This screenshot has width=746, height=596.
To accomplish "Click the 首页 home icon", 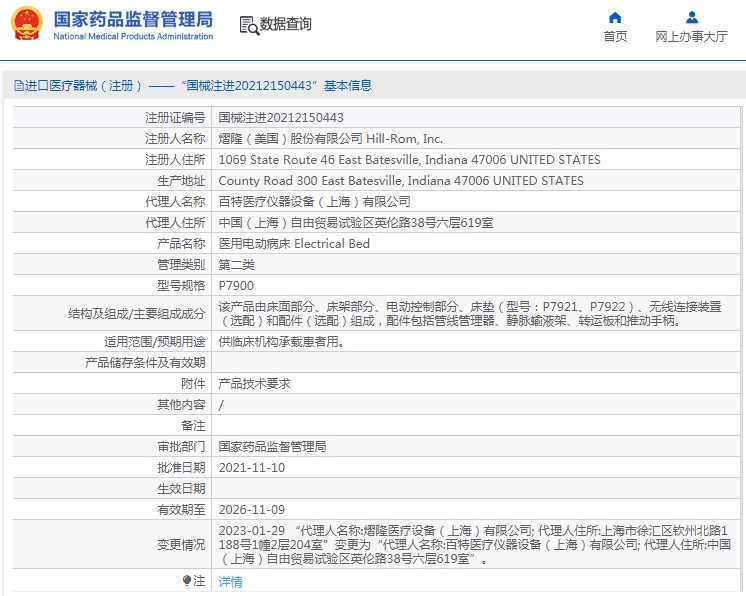I will (x=615, y=18).
